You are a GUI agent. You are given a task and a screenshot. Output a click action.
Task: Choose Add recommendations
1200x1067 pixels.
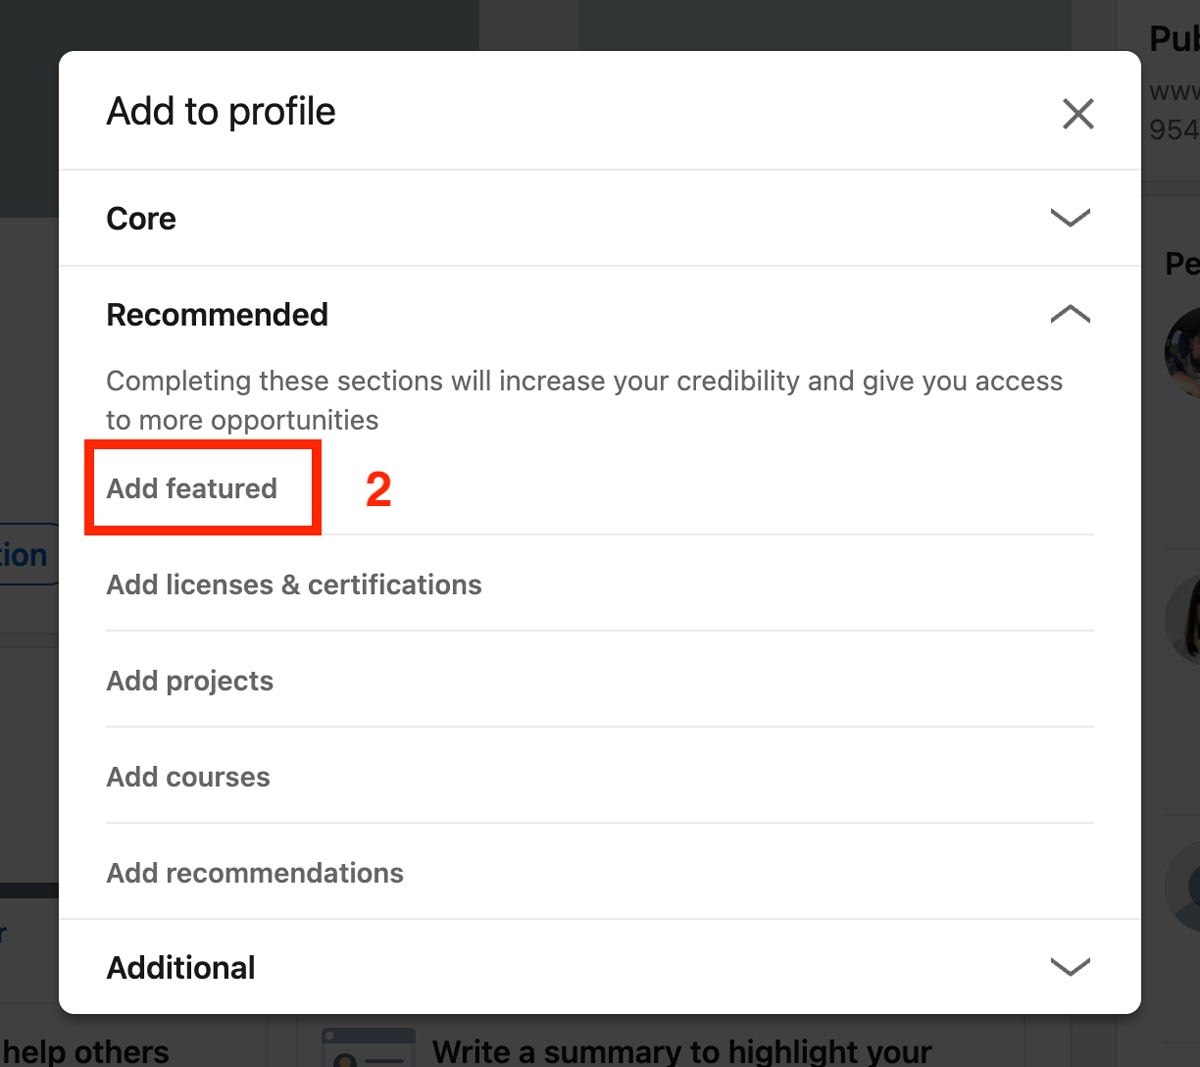[x=255, y=872]
